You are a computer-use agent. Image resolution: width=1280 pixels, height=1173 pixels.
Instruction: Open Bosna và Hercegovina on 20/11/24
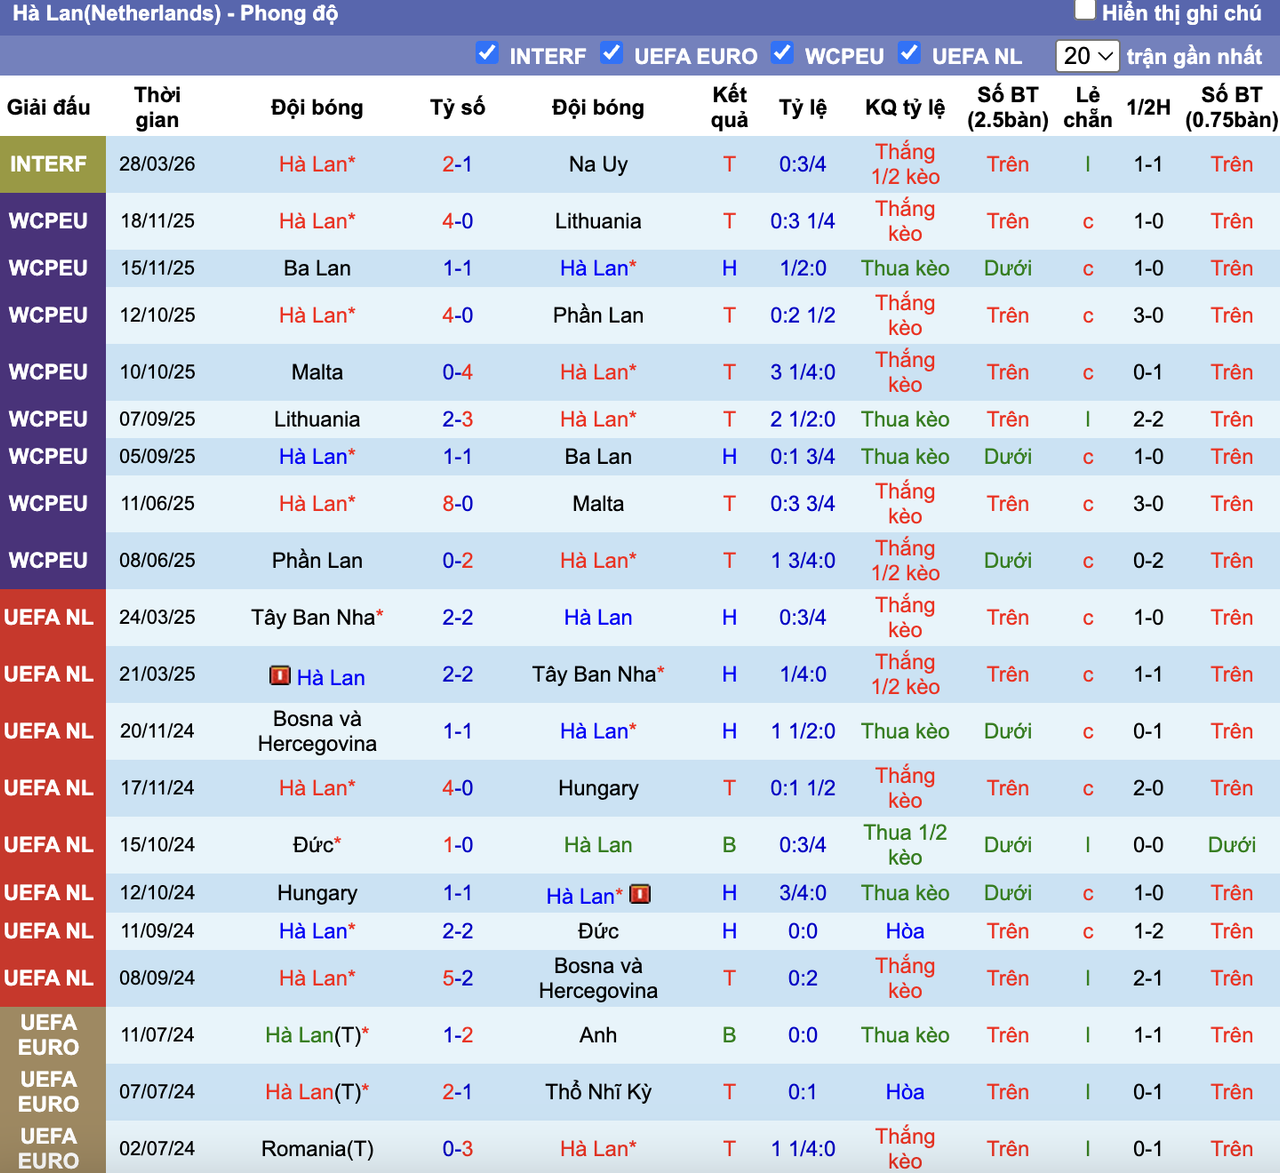click(317, 731)
